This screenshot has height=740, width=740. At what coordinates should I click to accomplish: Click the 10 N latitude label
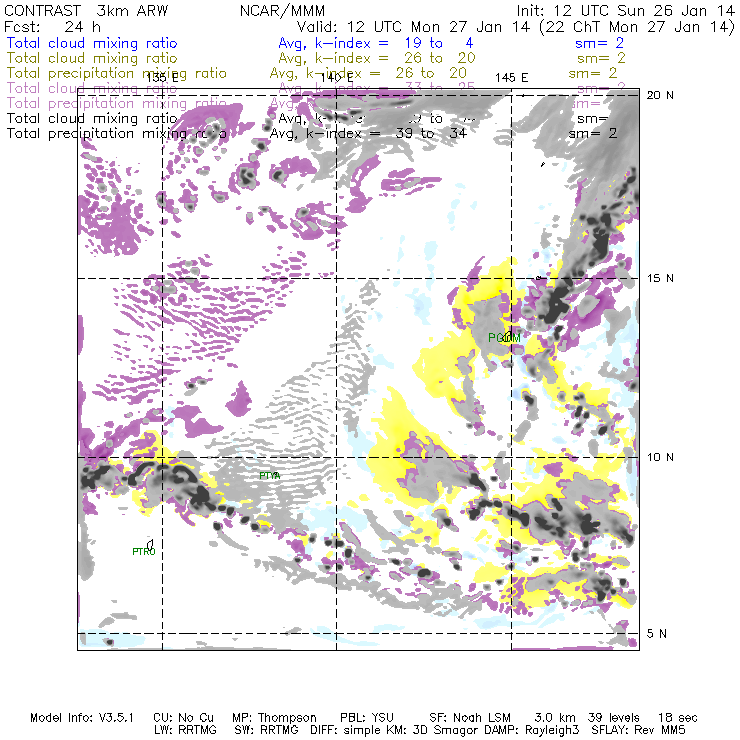pyautogui.click(x=660, y=457)
